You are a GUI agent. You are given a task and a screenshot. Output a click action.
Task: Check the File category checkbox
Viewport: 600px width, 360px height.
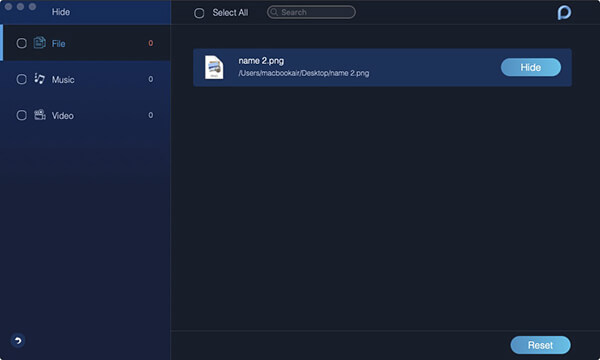tap(21, 43)
